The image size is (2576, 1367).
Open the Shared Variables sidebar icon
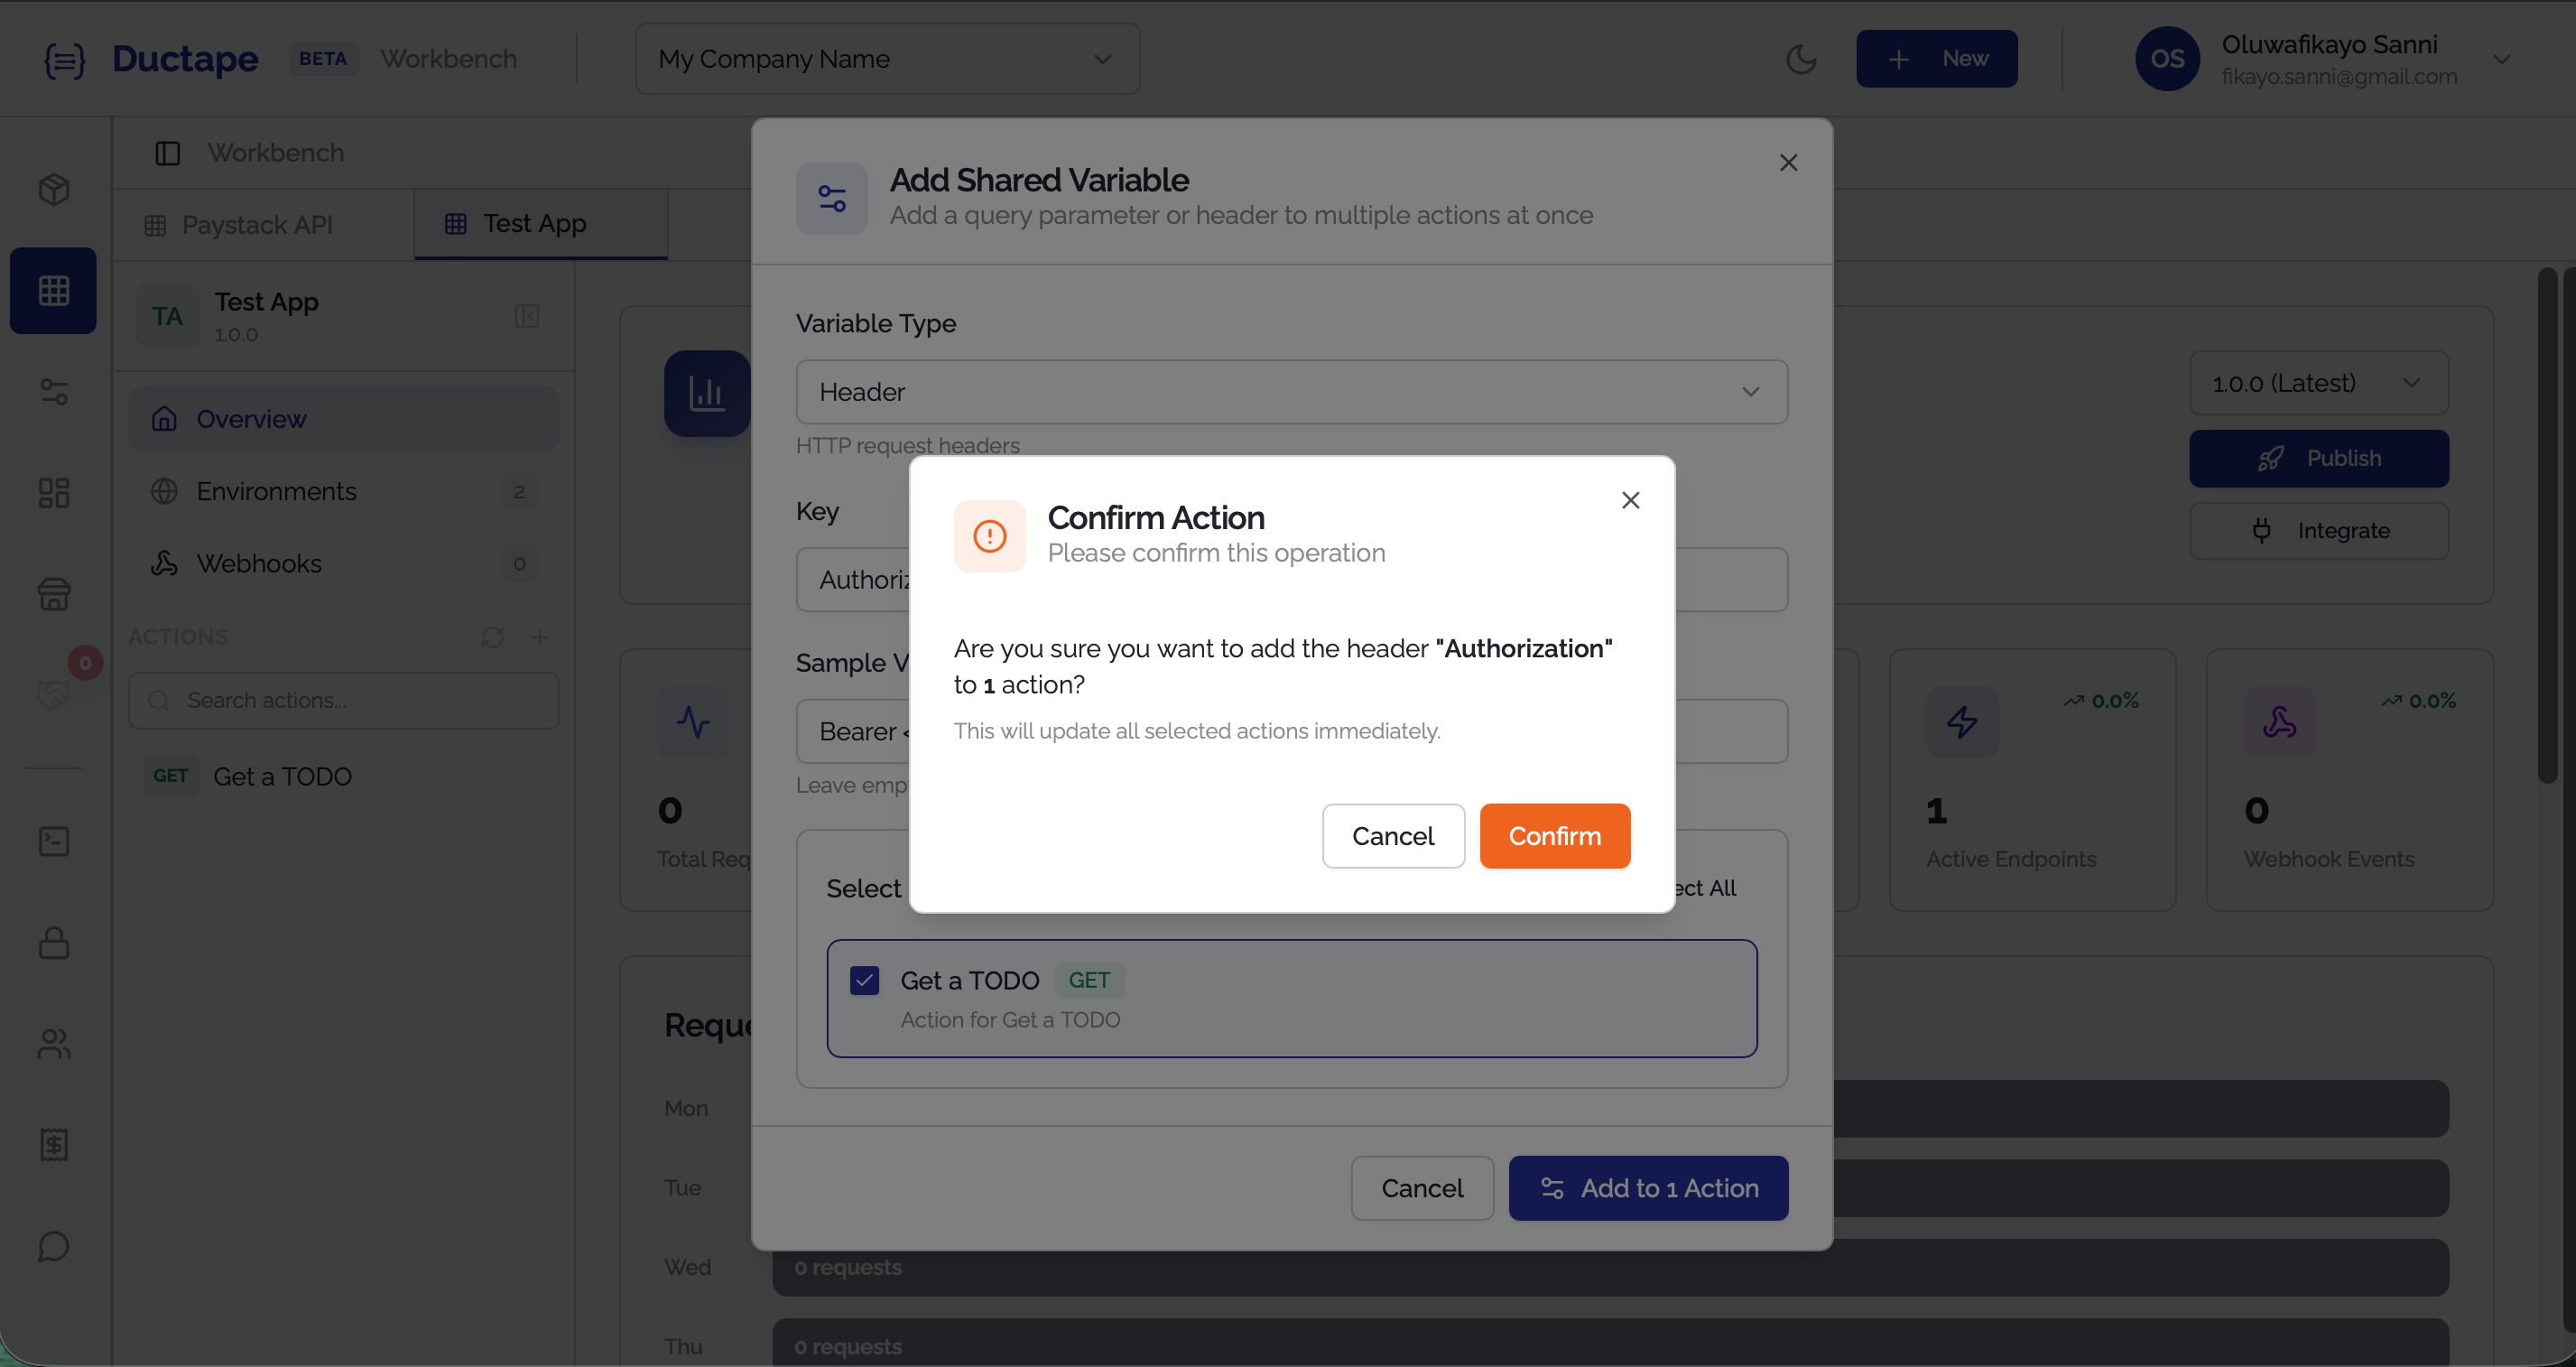[x=53, y=392]
